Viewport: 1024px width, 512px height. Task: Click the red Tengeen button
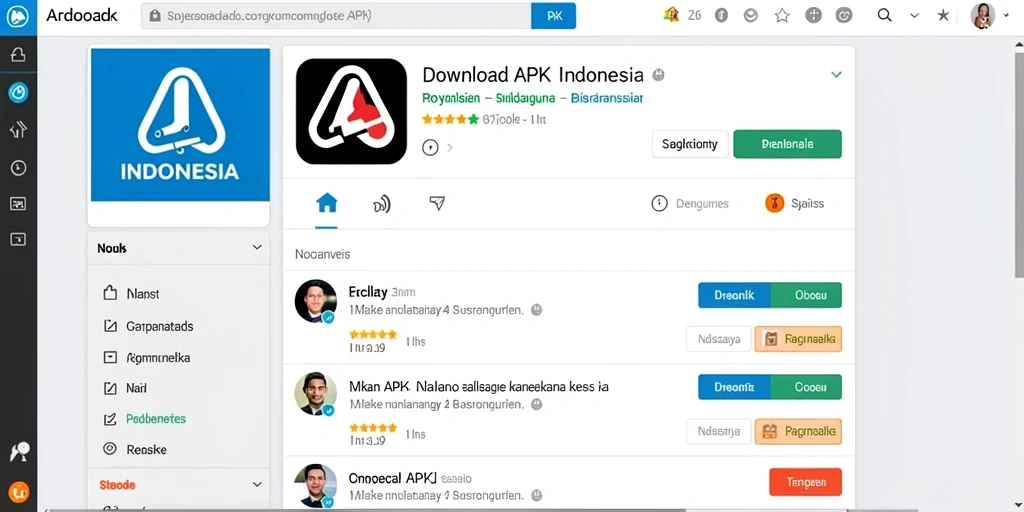tap(805, 482)
